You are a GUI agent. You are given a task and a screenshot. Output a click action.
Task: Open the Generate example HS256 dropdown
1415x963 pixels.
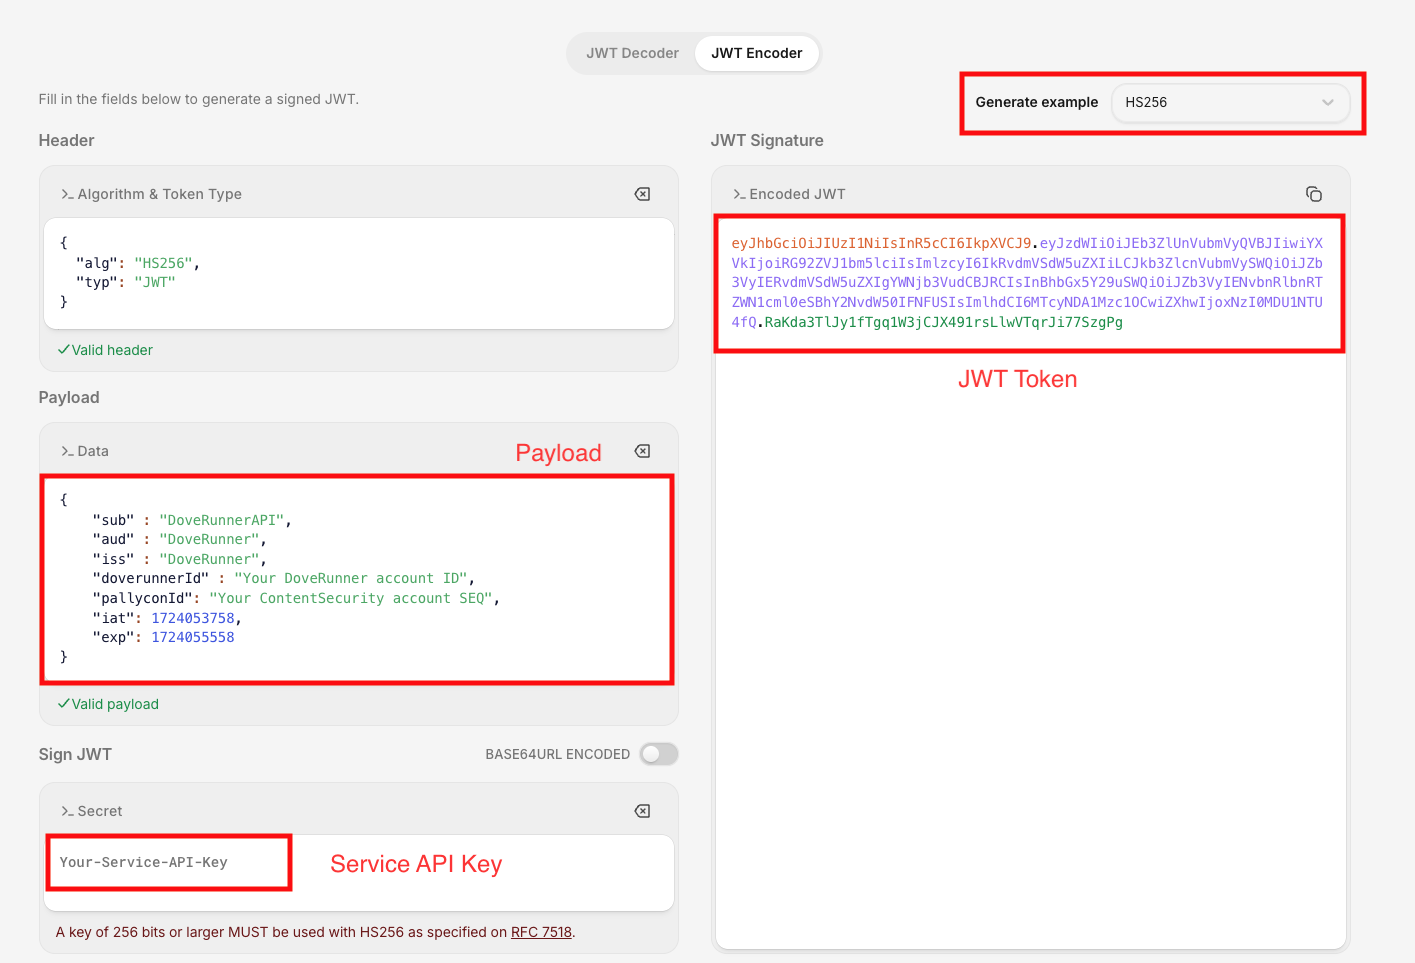1230,102
